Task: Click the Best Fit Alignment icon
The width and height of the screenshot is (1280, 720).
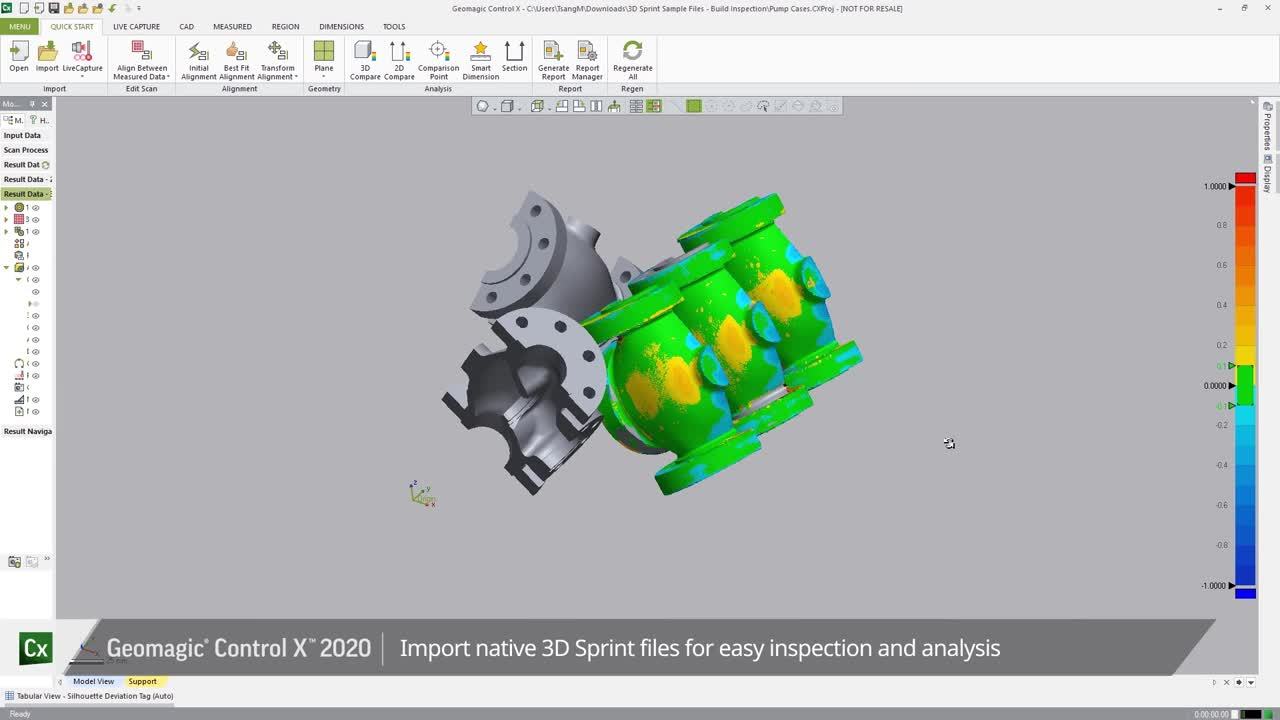Action: [237, 59]
